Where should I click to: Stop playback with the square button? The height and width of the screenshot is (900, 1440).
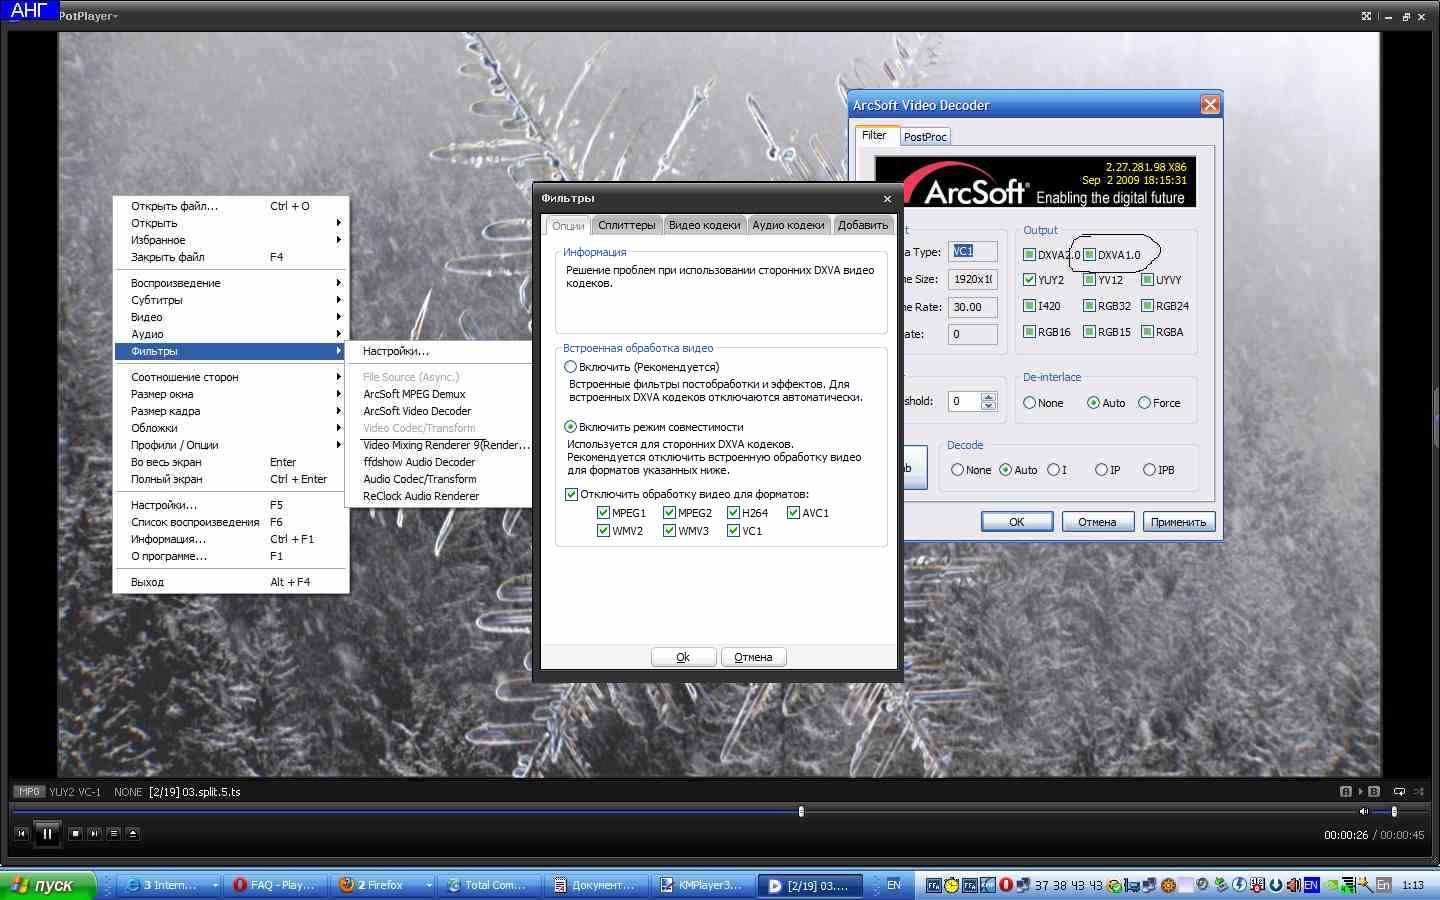click(x=75, y=833)
